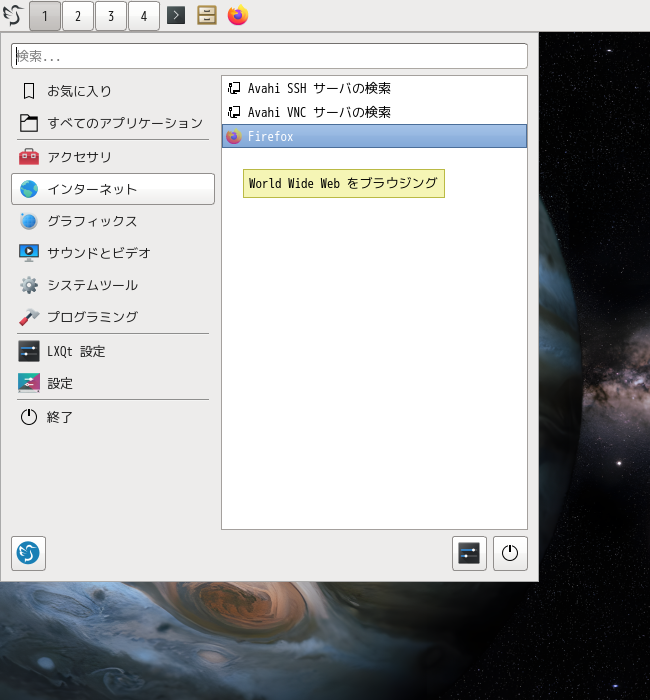Focus the 検索 search field
The image size is (650, 700).
click(x=269, y=56)
